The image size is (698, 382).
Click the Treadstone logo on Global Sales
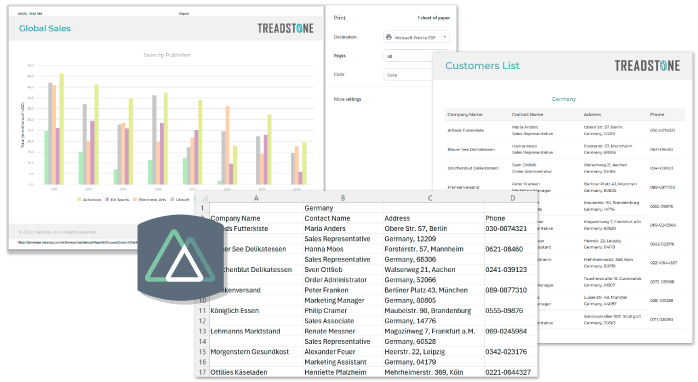(285, 28)
